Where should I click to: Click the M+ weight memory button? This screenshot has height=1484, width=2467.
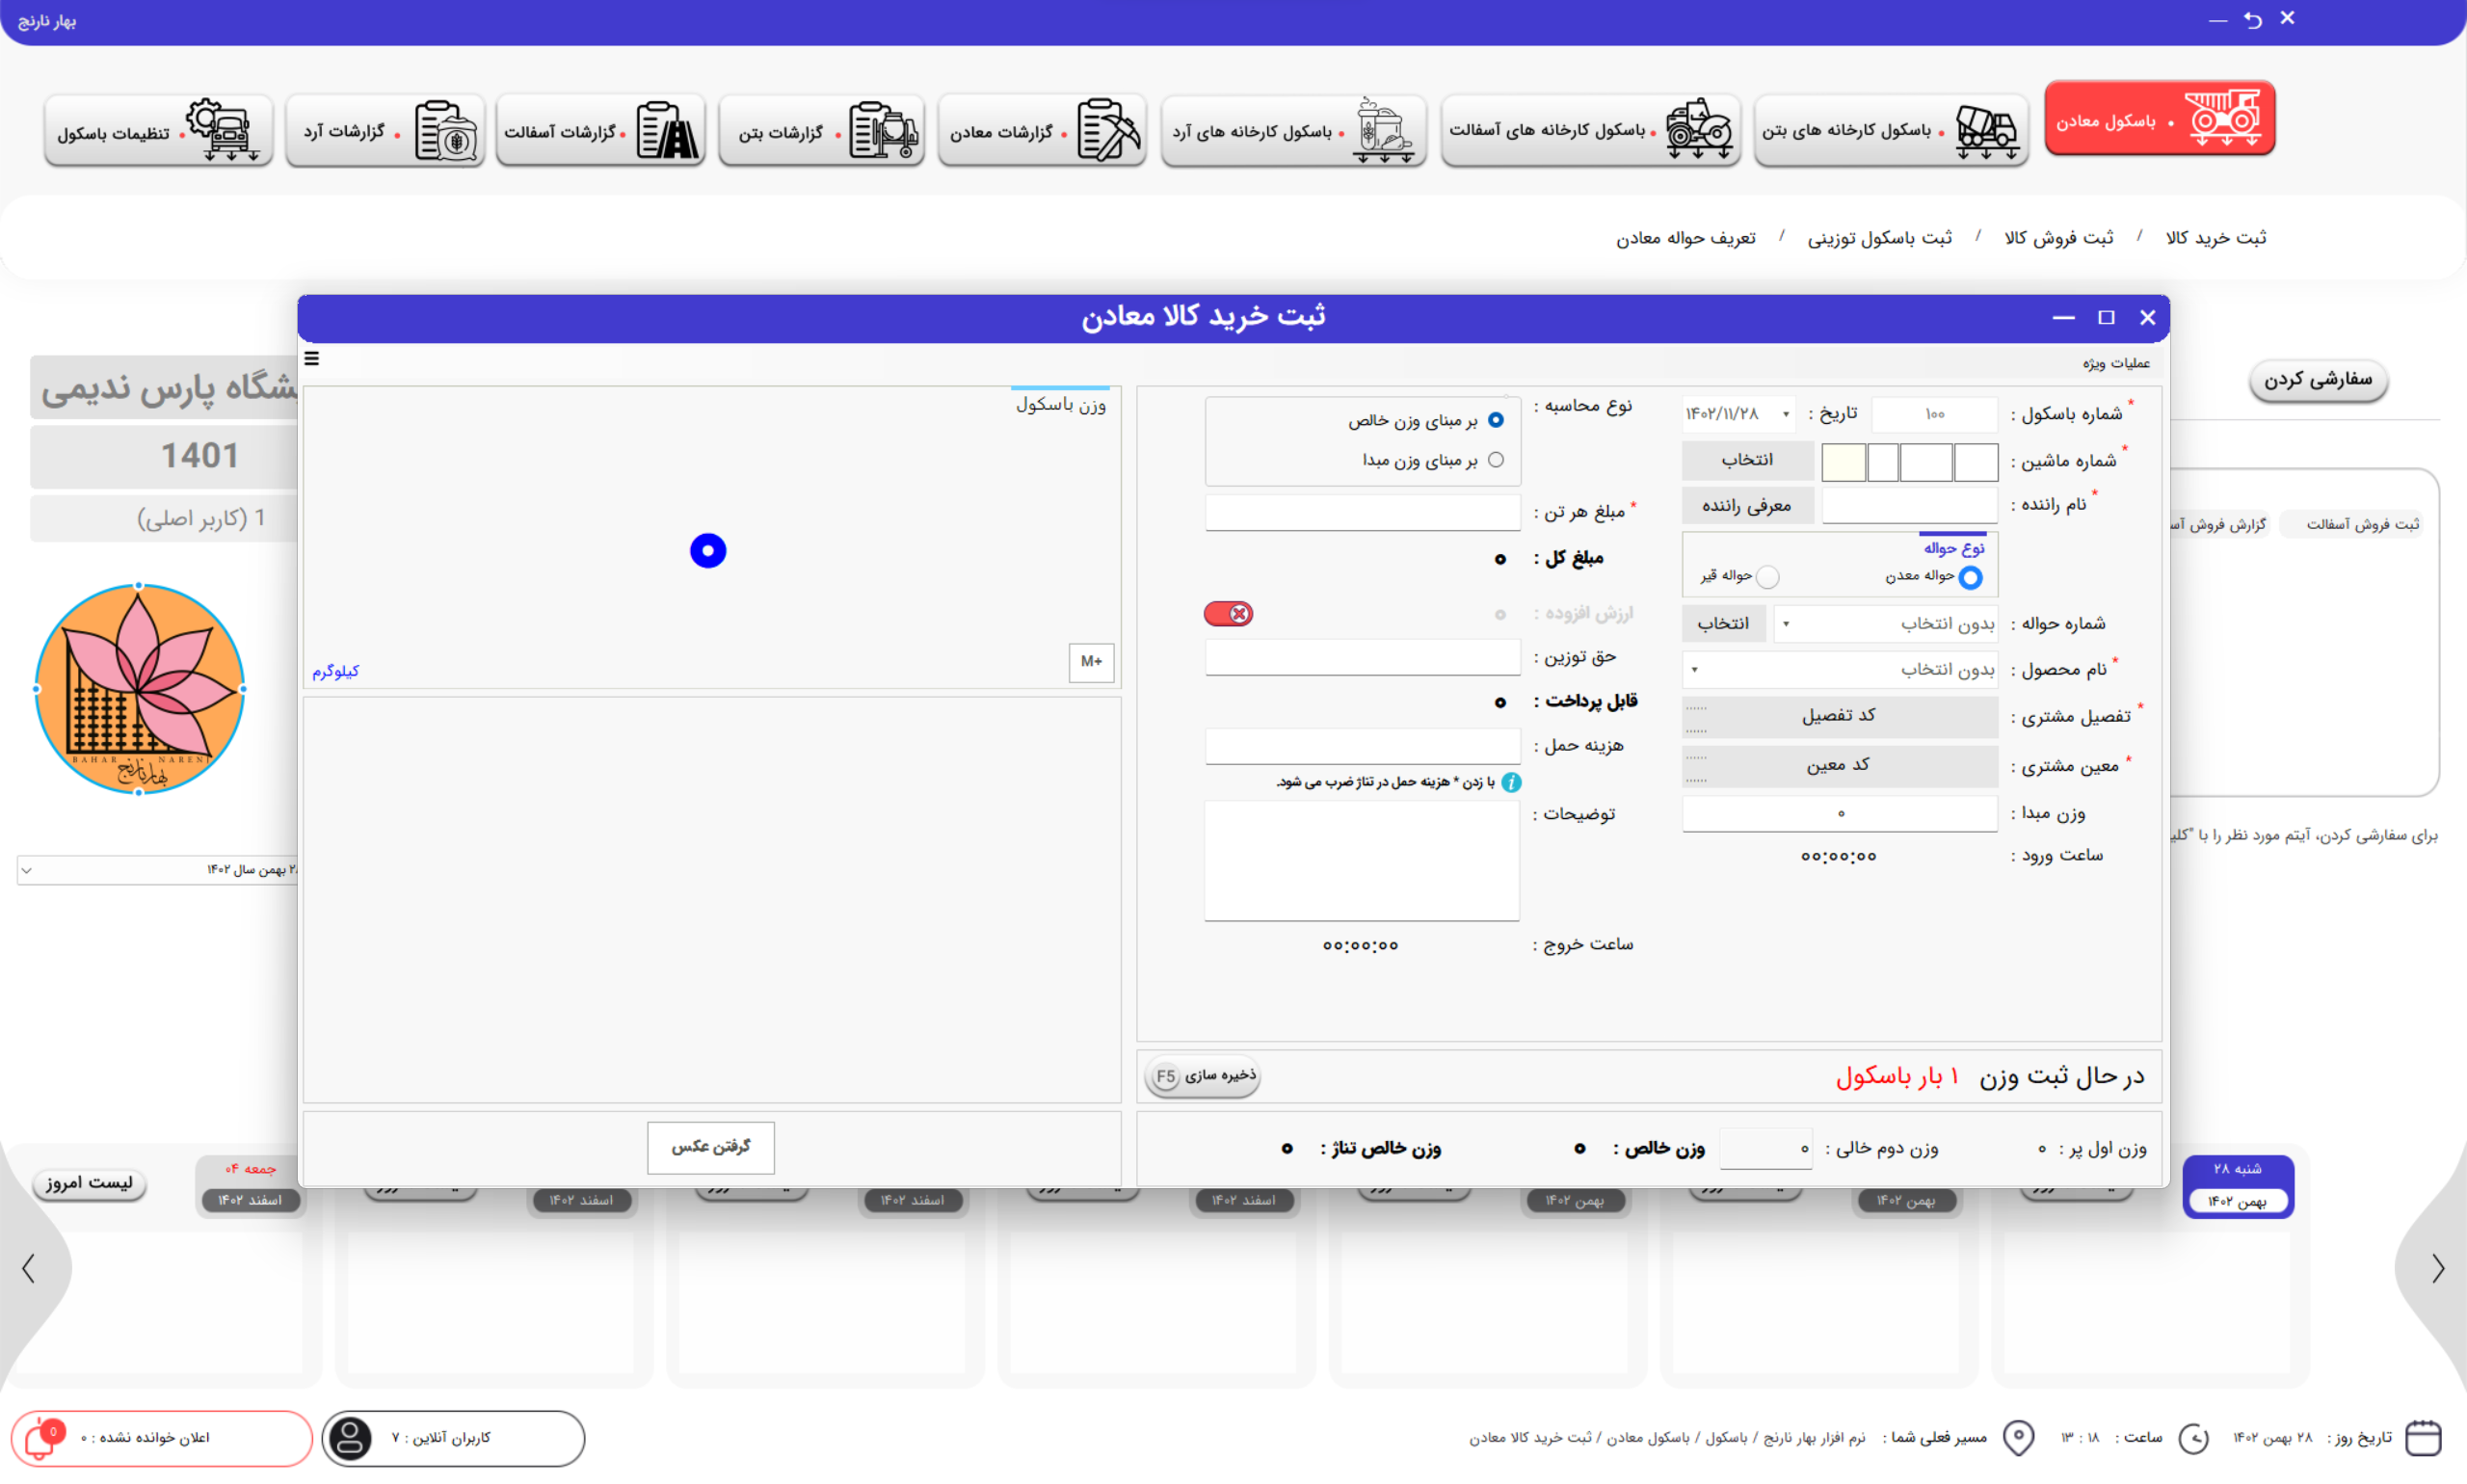[x=1091, y=662]
